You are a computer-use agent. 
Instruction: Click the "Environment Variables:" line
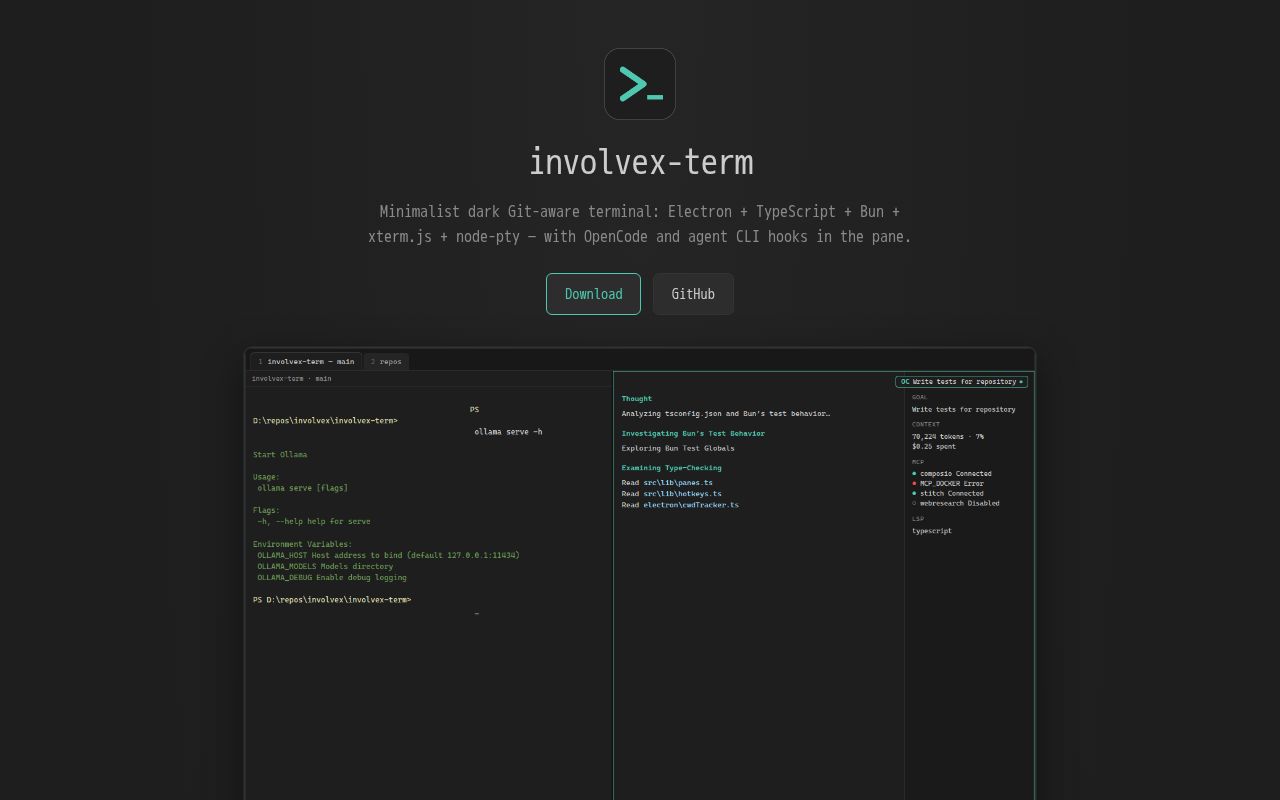click(302, 544)
